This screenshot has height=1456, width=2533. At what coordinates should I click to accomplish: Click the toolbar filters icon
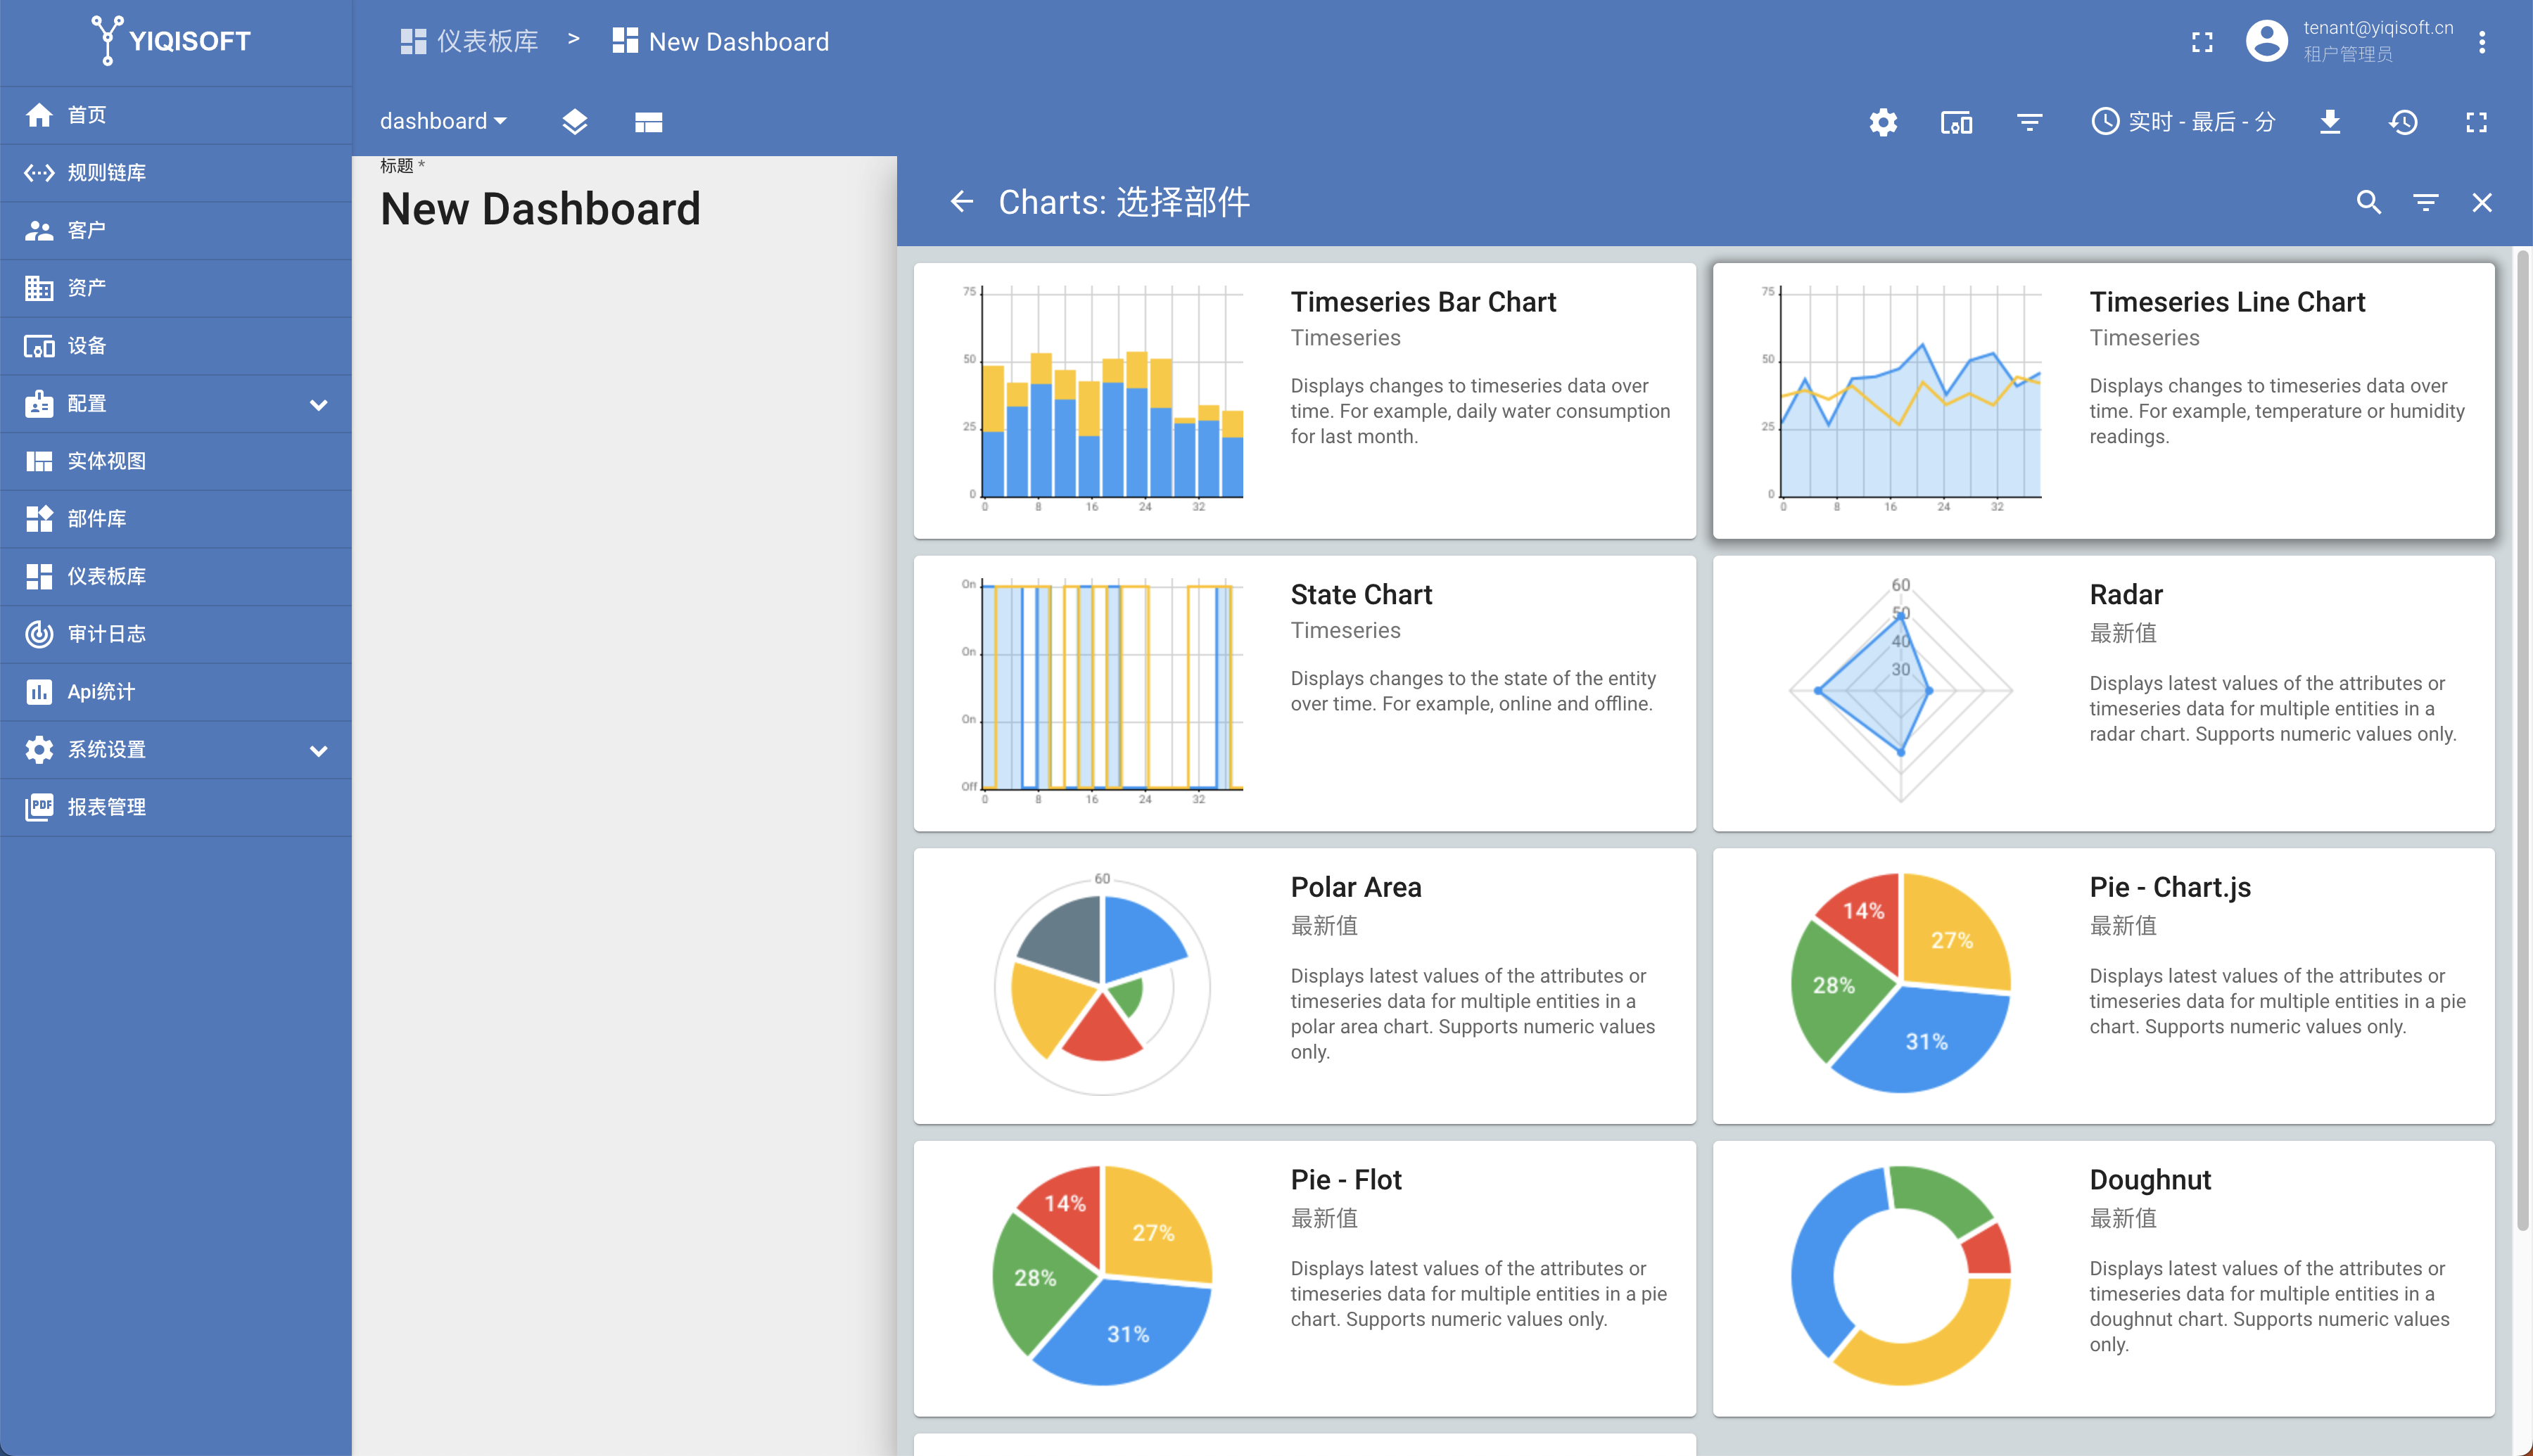coord(2029,122)
